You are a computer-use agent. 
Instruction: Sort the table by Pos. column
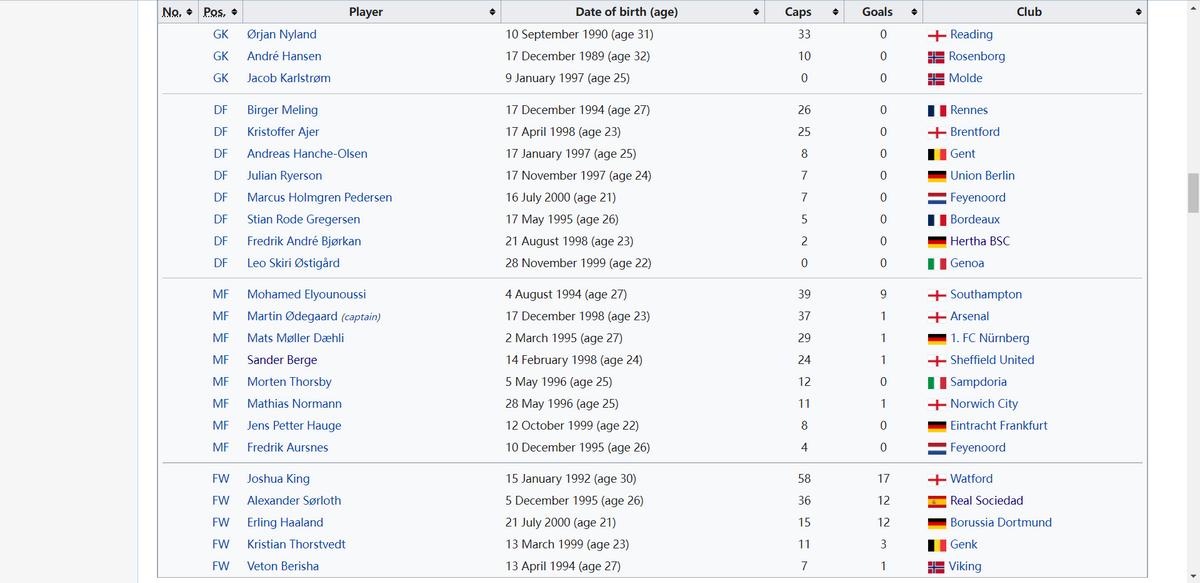coord(233,12)
